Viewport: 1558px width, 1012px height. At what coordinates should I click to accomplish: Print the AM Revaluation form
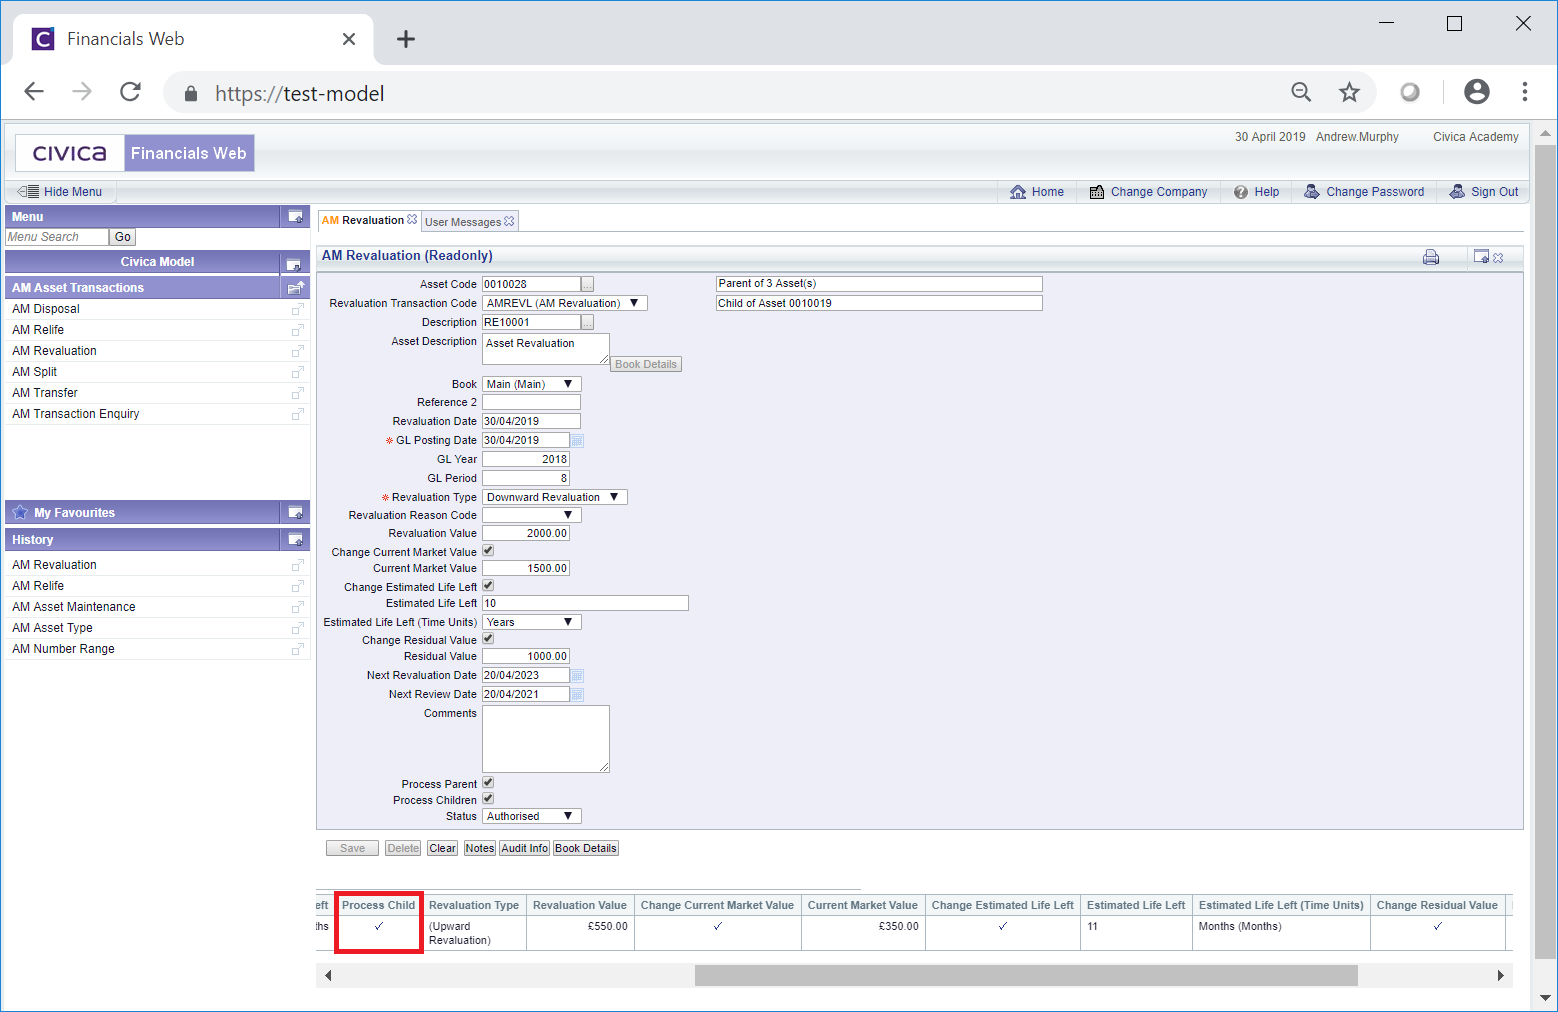1431,257
